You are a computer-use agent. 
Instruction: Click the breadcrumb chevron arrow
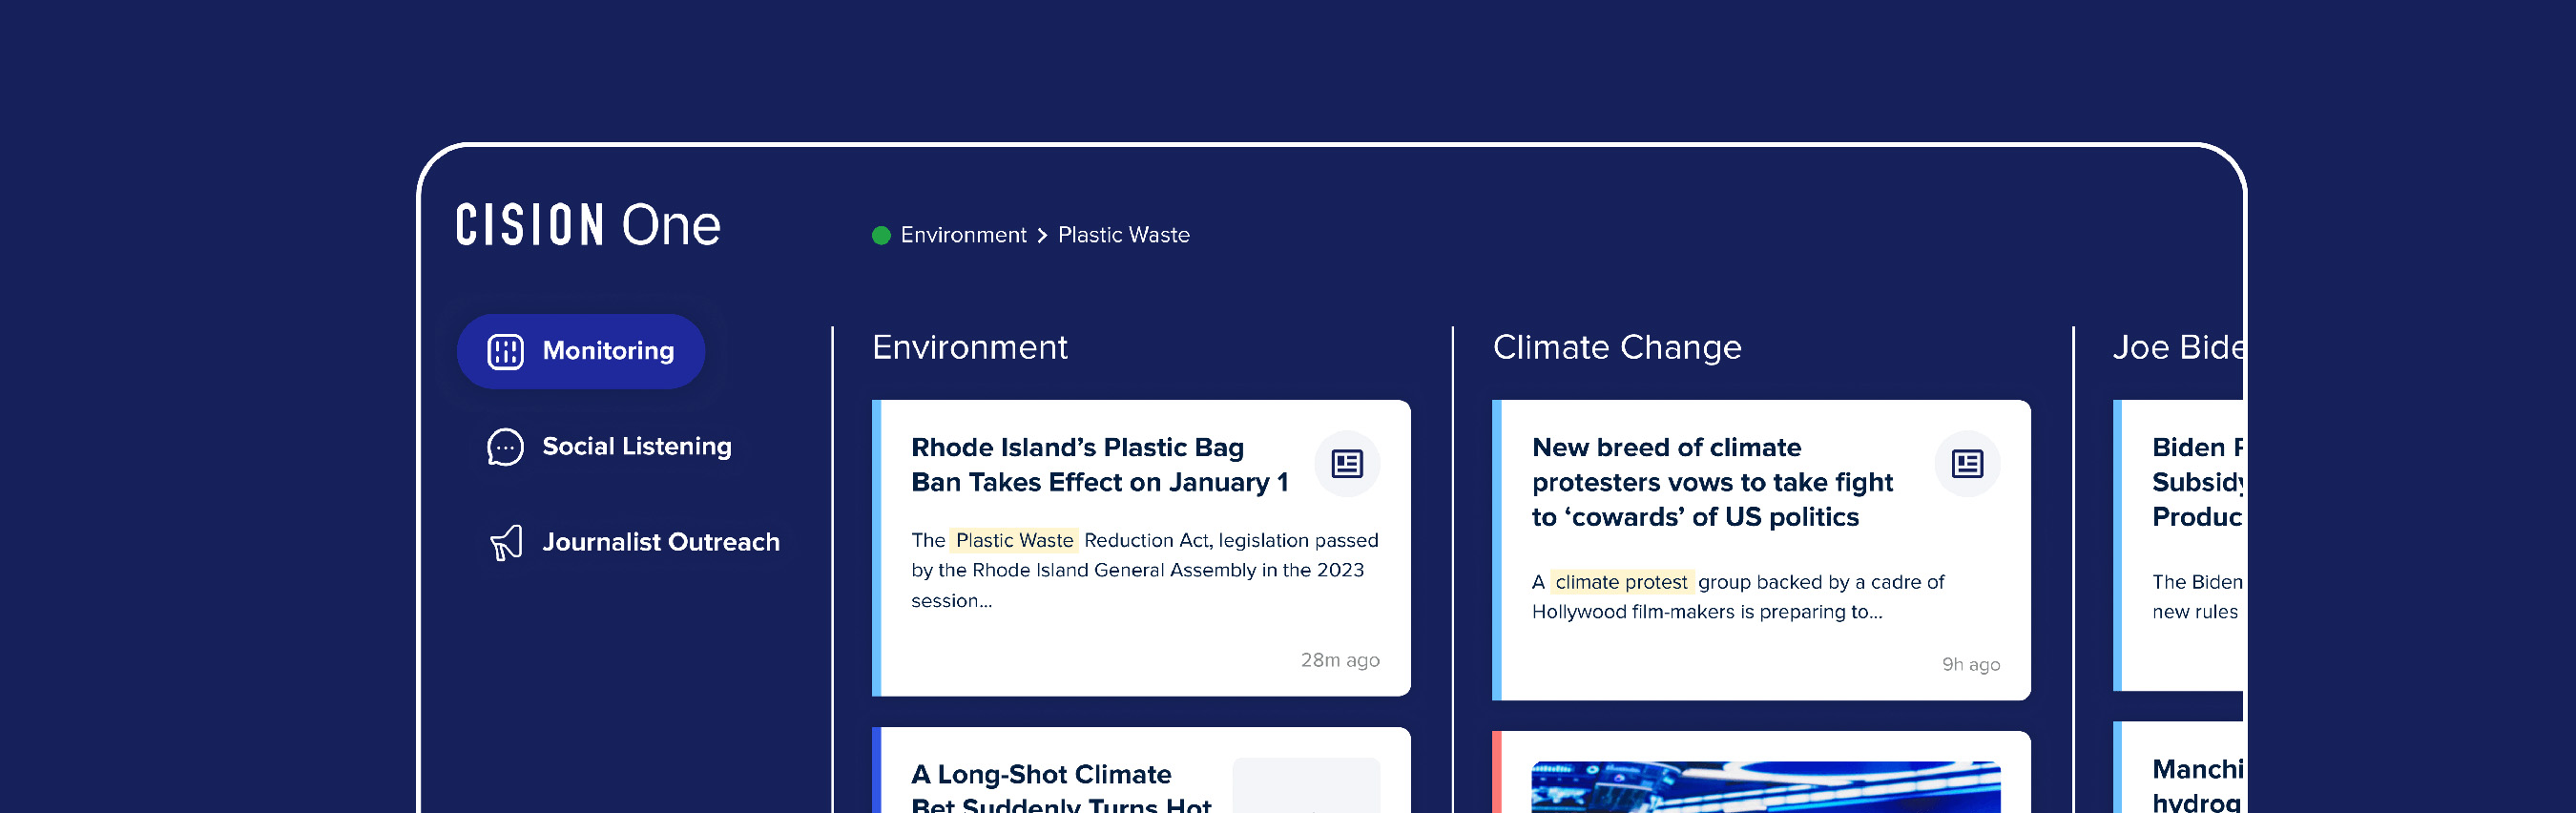point(1042,235)
